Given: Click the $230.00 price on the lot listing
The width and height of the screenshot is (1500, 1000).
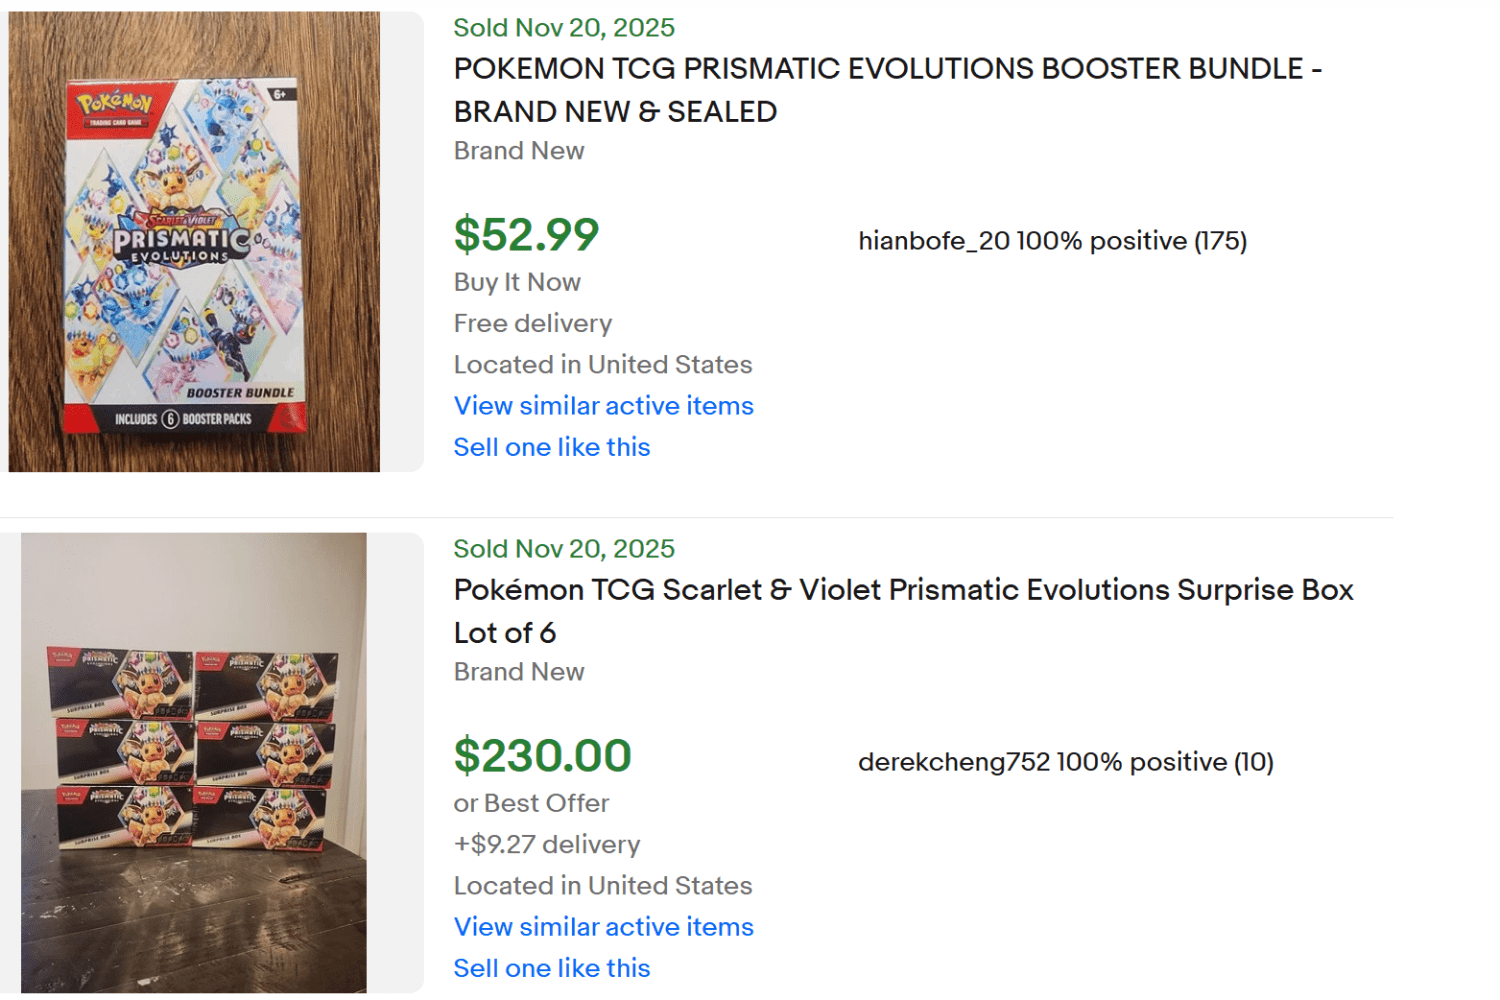Looking at the screenshot, I should 543,756.
